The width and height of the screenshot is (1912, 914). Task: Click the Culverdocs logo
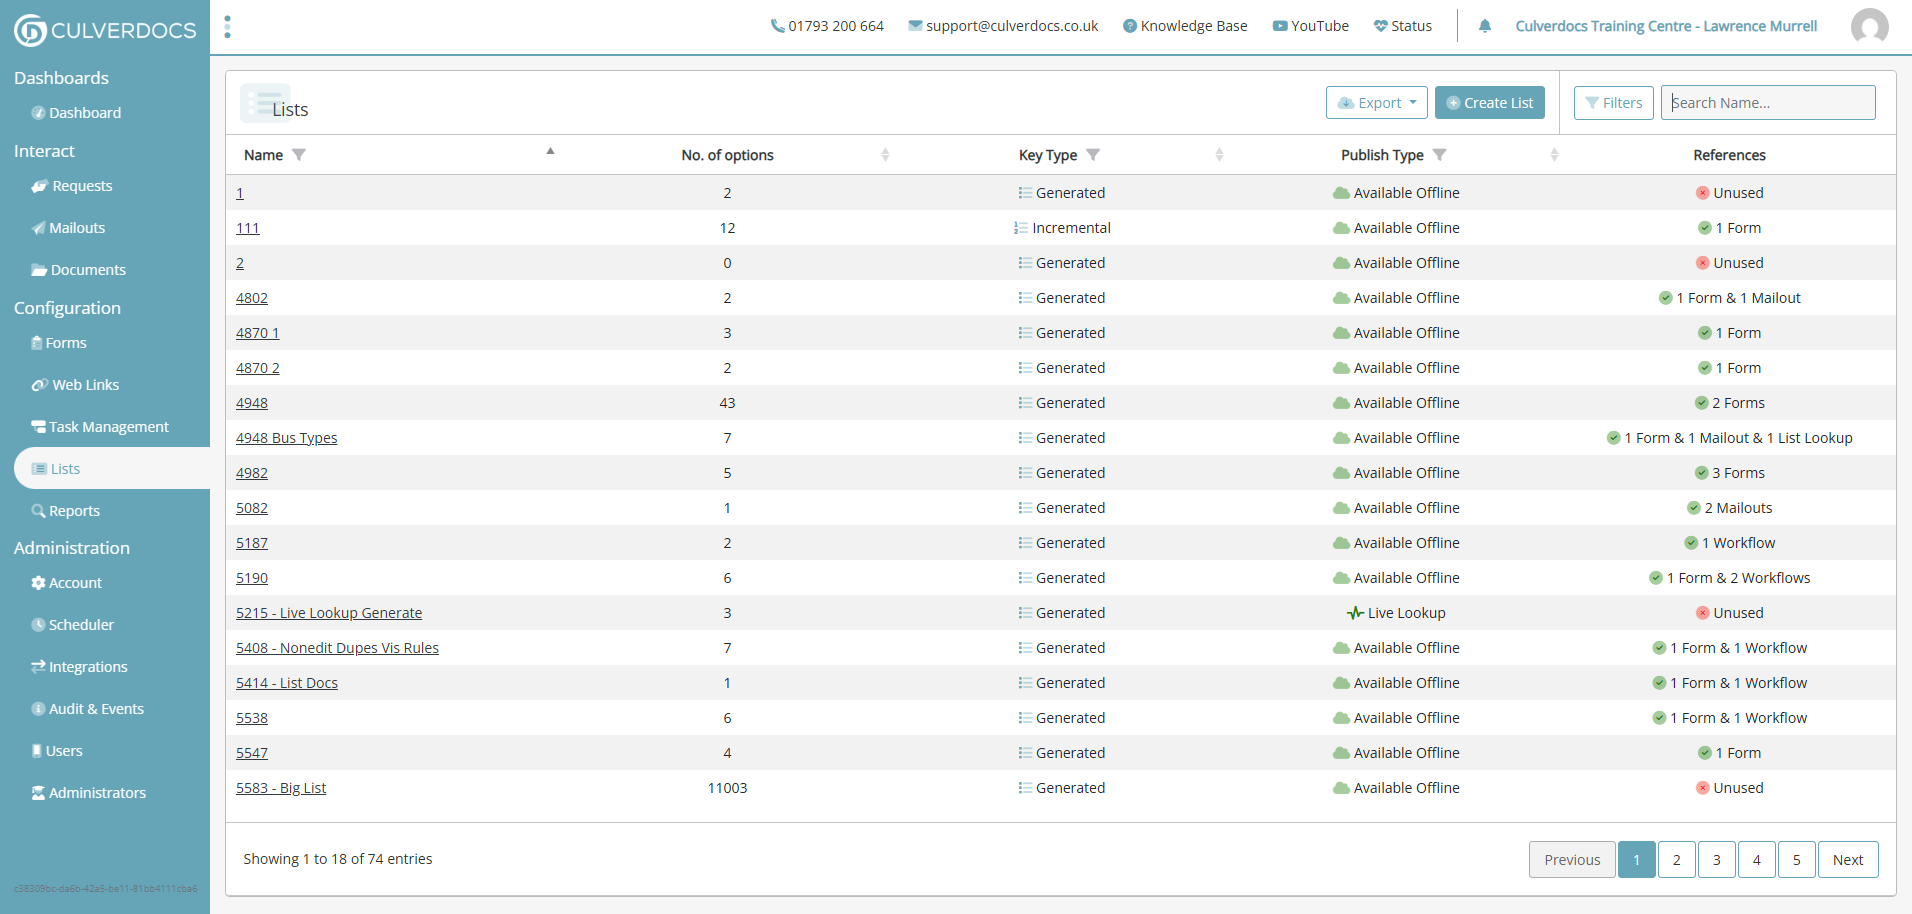tap(105, 30)
